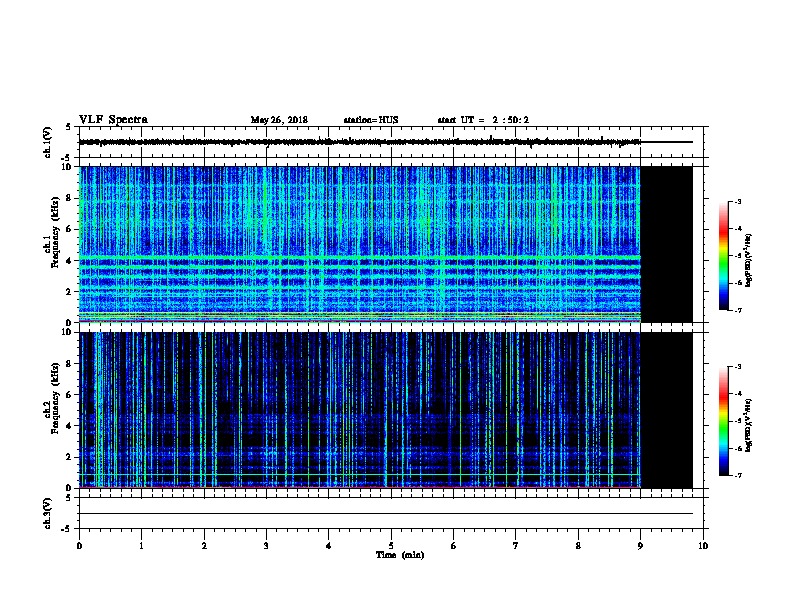Image resolution: width=792 pixels, height=612 pixels.
Task: Click the black no-data block in ch.2 spectrogram
Action: [666, 410]
